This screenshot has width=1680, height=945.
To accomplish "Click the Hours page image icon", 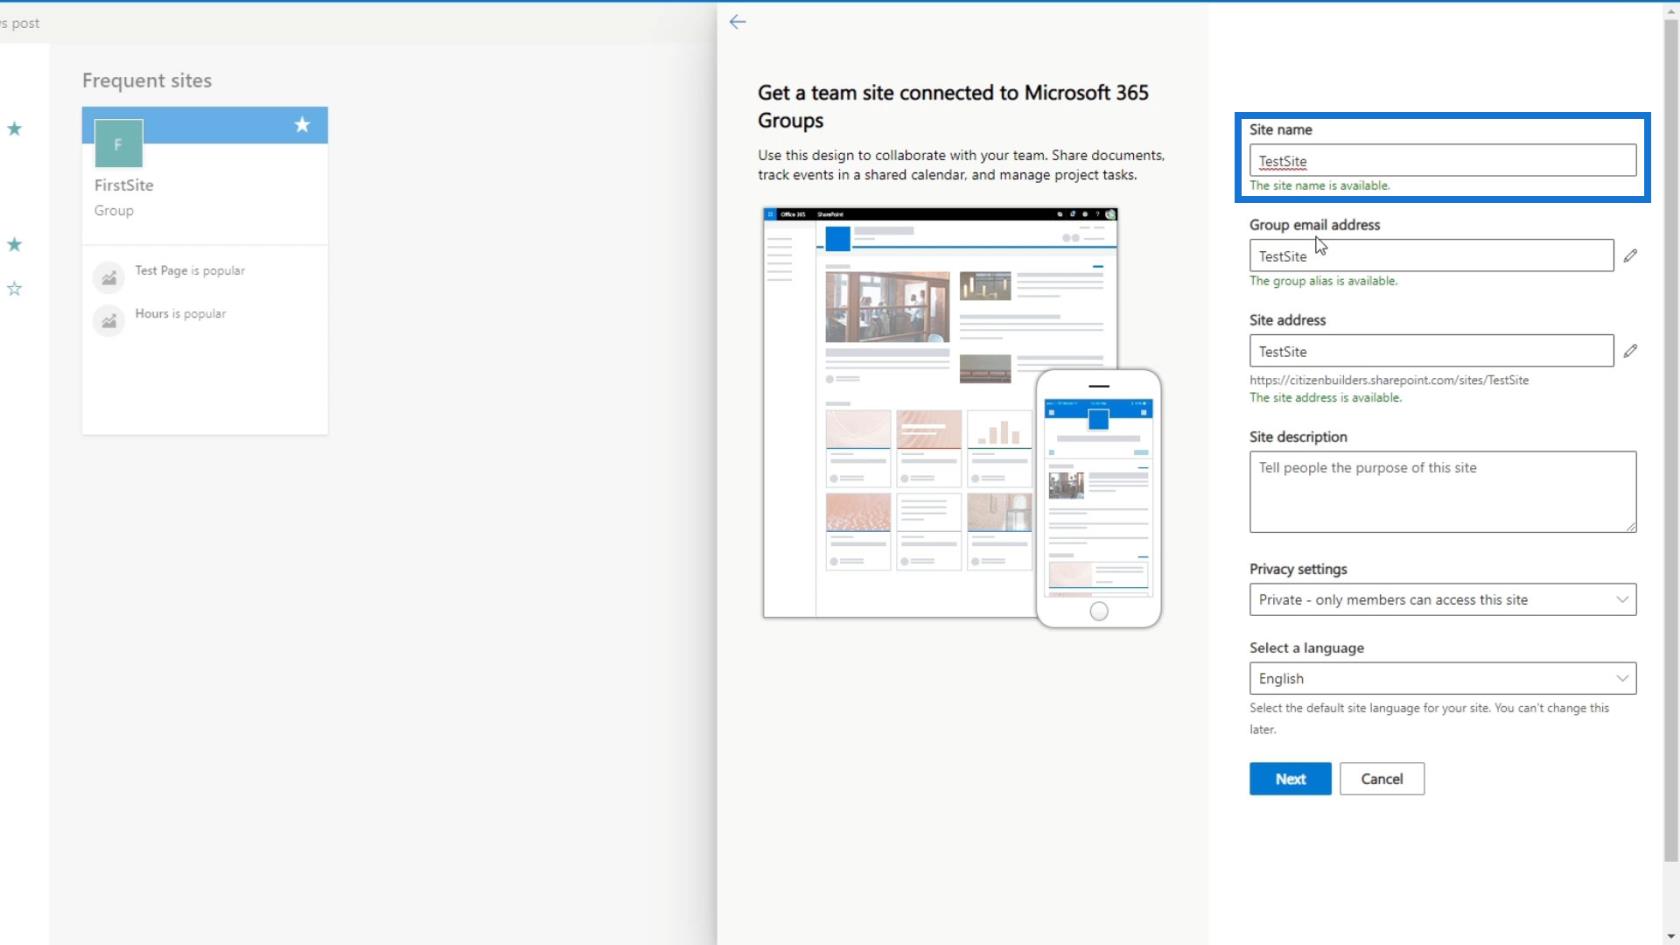I will (109, 320).
